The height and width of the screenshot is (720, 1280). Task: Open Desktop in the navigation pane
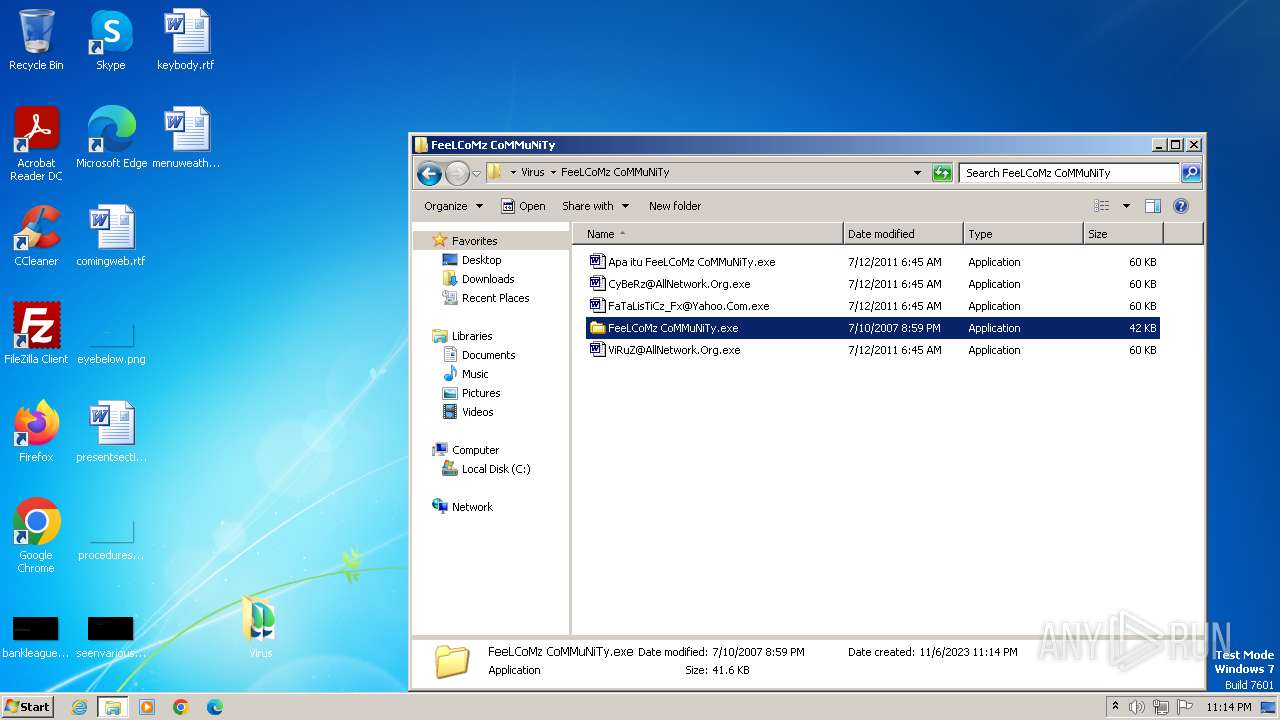tap(481, 260)
